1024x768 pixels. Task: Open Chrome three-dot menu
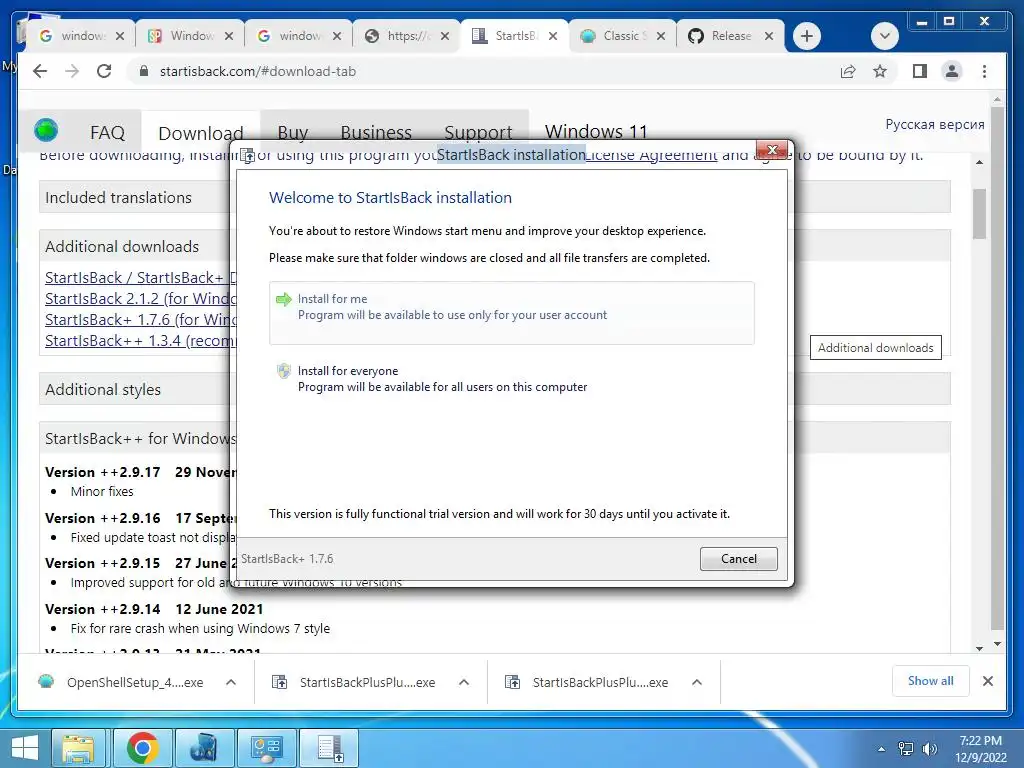pos(984,71)
